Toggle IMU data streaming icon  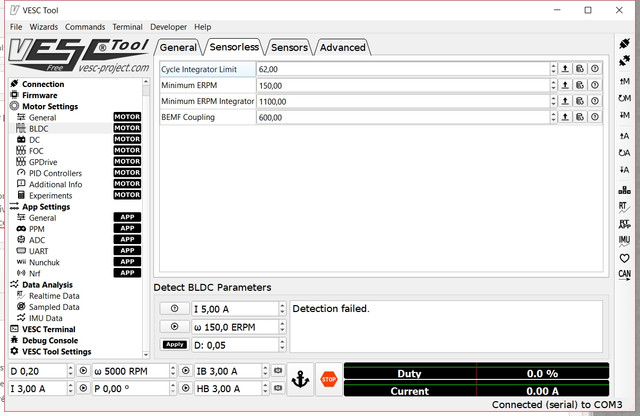point(624,241)
